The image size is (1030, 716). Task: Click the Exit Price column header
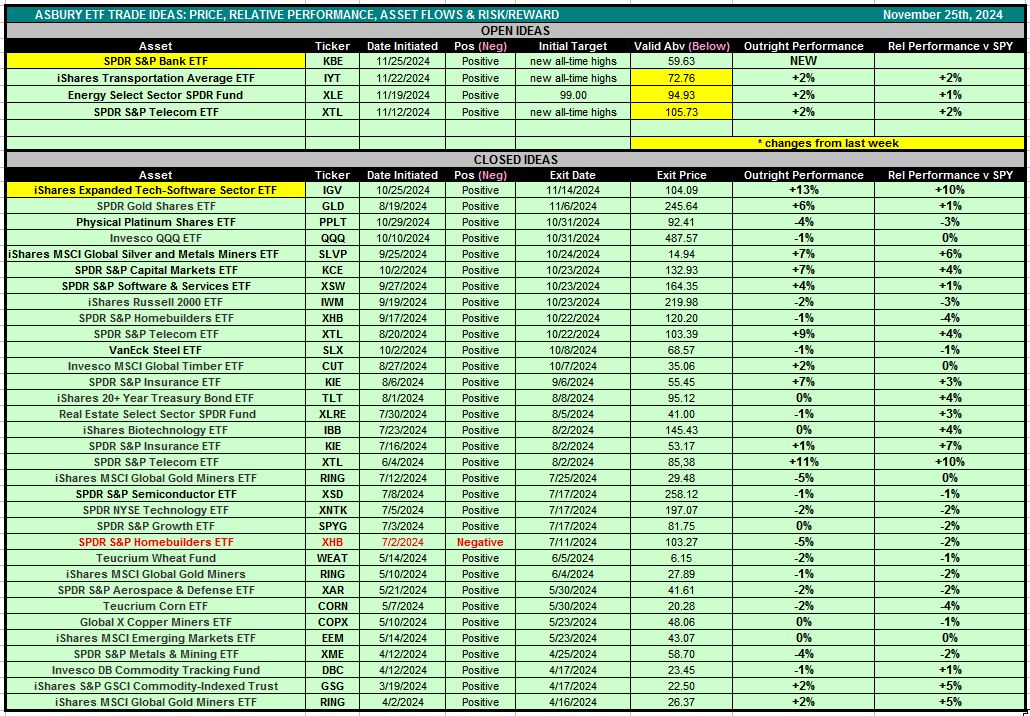(681, 175)
